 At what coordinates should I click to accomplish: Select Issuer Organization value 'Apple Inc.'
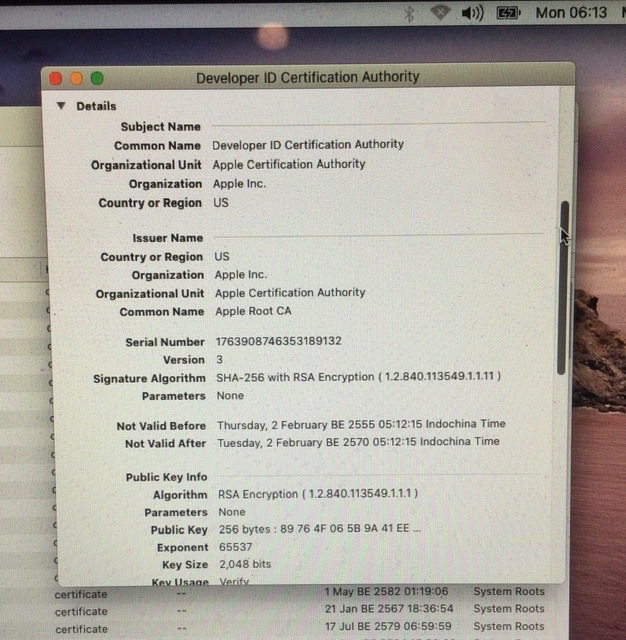(241, 275)
